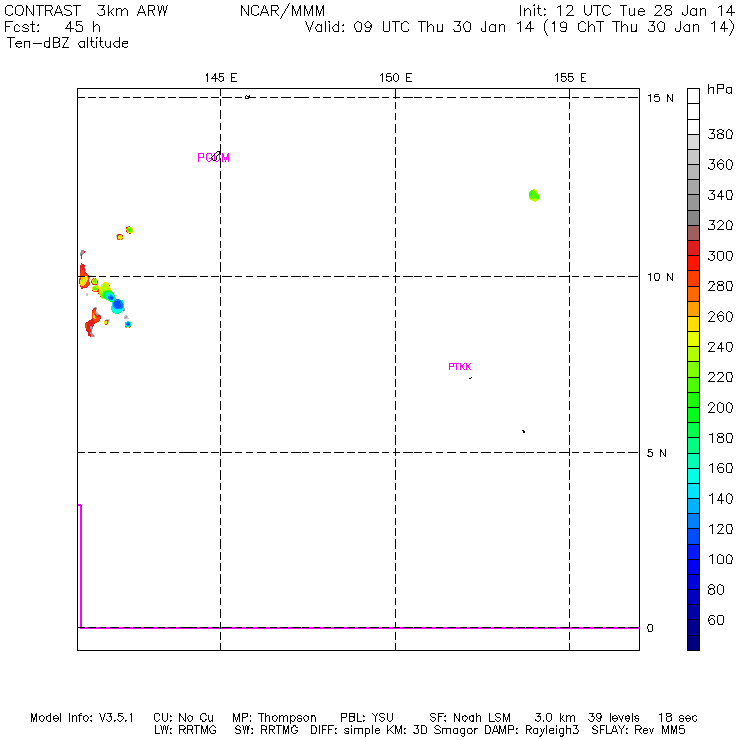740x740 pixels.
Task: Click the 'CONTRAST 3km ARW' title text
Action: pyautogui.click(x=86, y=10)
